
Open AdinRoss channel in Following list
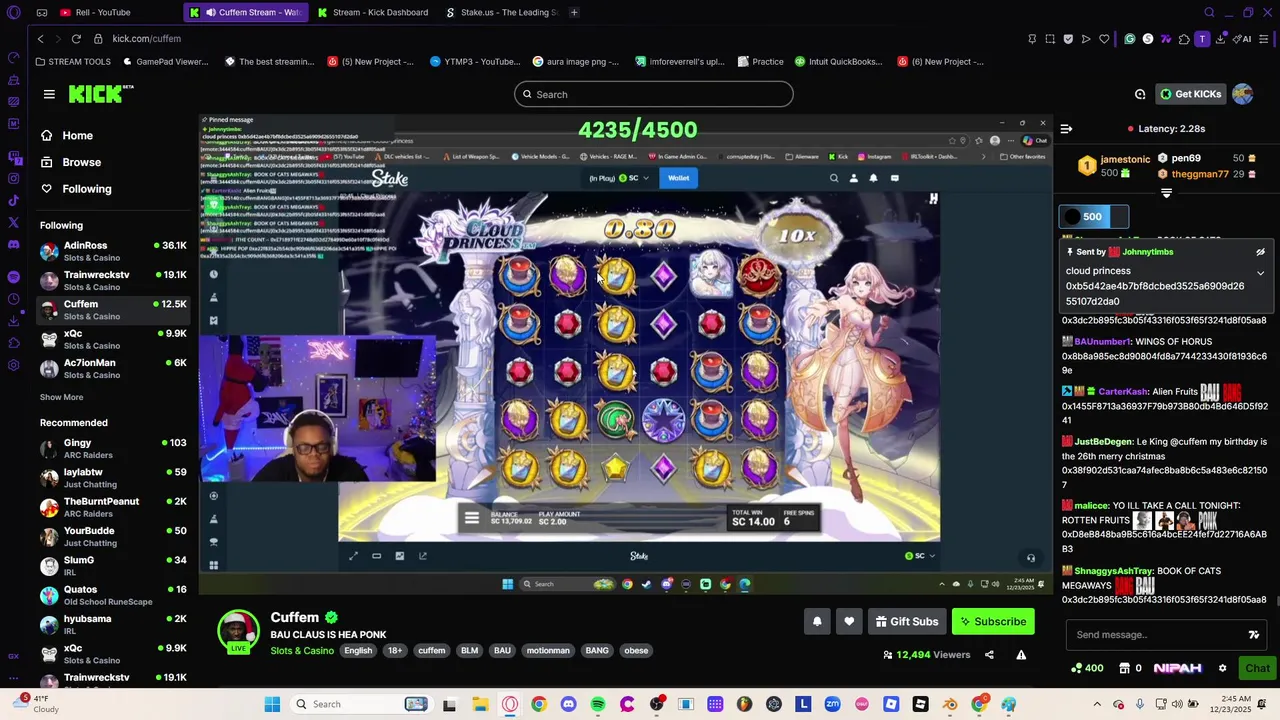point(113,251)
